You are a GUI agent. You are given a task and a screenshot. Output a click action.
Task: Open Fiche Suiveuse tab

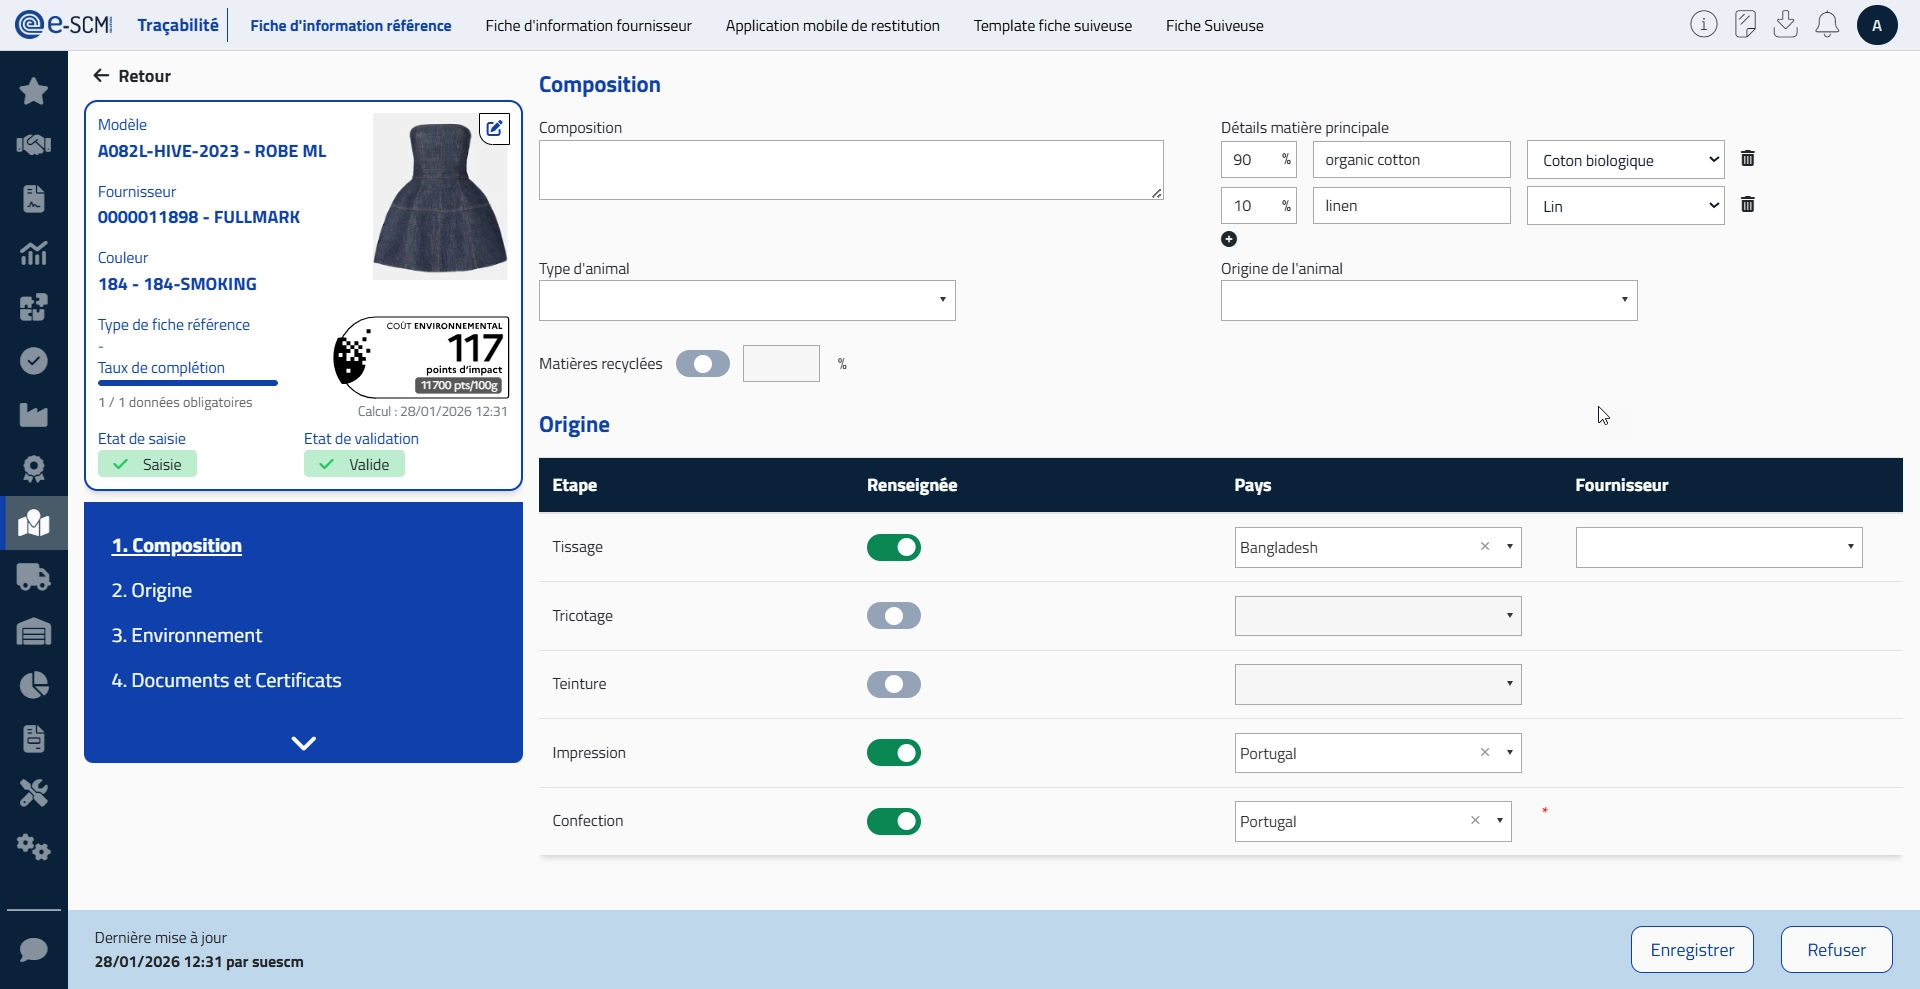pos(1214,25)
